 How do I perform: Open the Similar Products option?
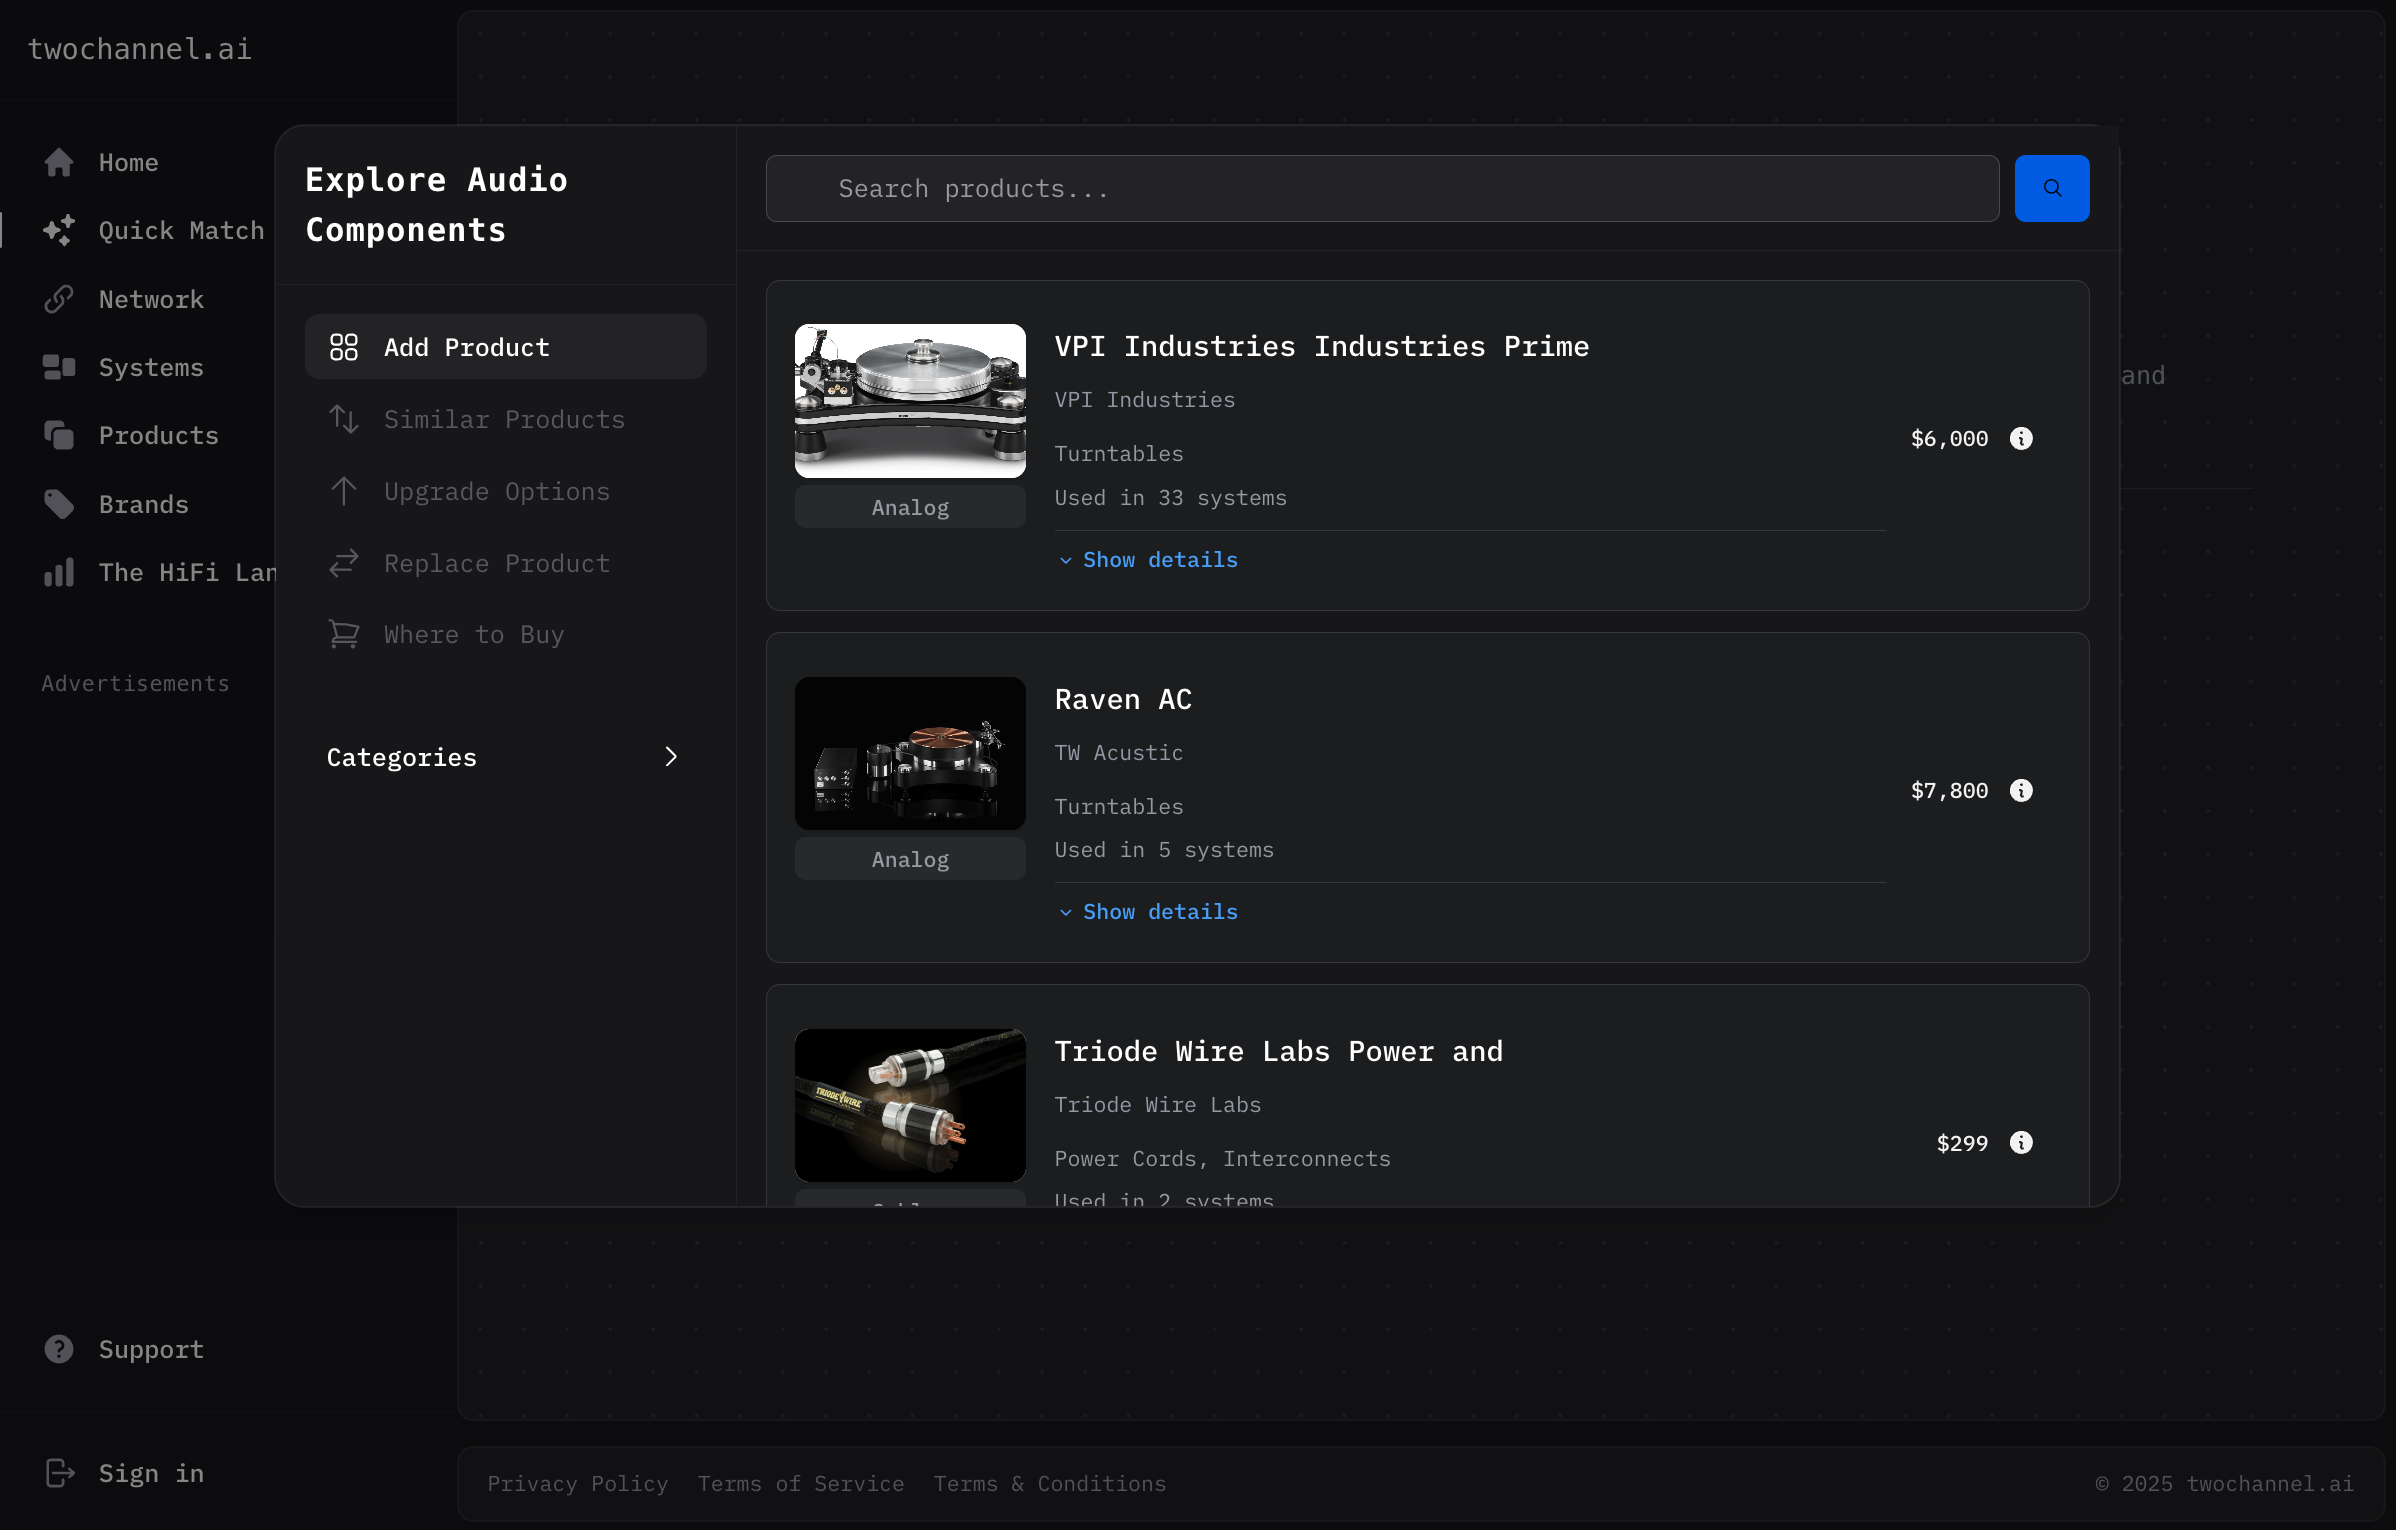pos(506,419)
